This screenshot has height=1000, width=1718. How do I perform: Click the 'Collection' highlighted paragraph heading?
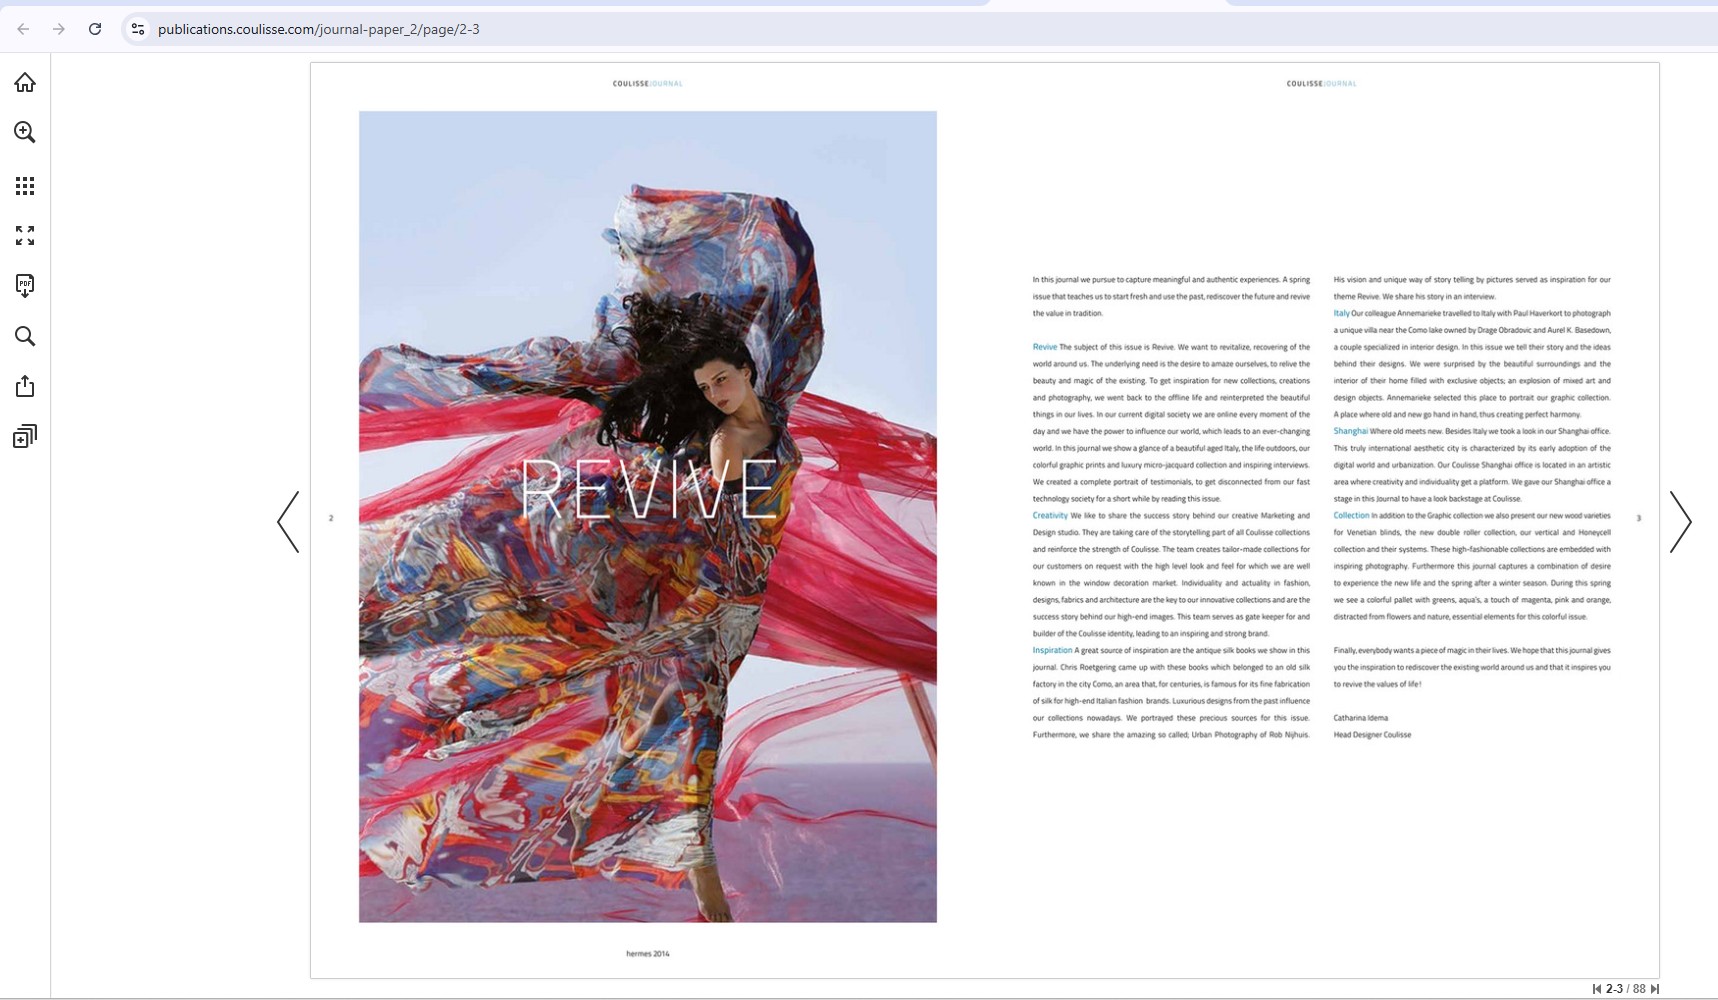click(x=1351, y=516)
